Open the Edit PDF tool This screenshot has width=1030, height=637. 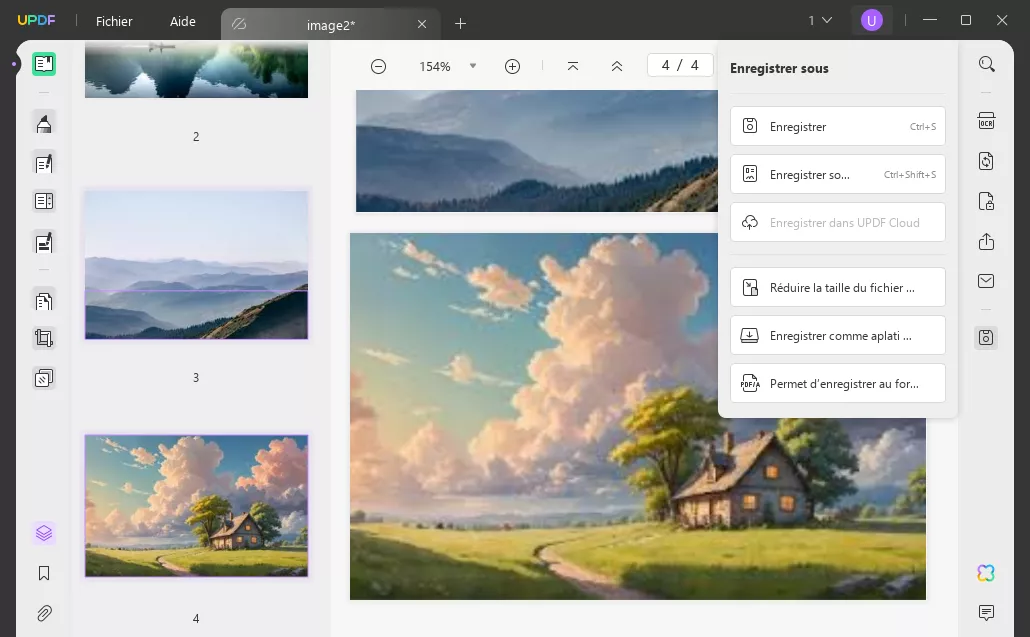pos(43,163)
